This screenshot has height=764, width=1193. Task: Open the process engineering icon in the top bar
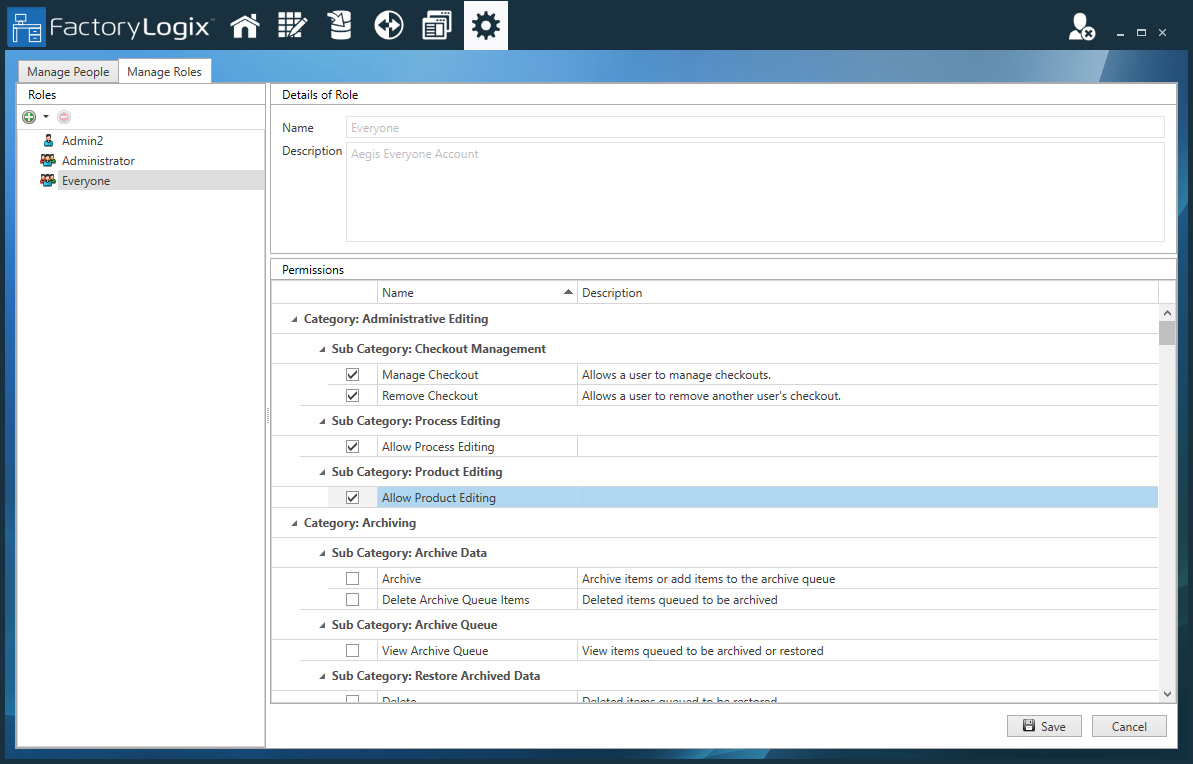[292, 25]
